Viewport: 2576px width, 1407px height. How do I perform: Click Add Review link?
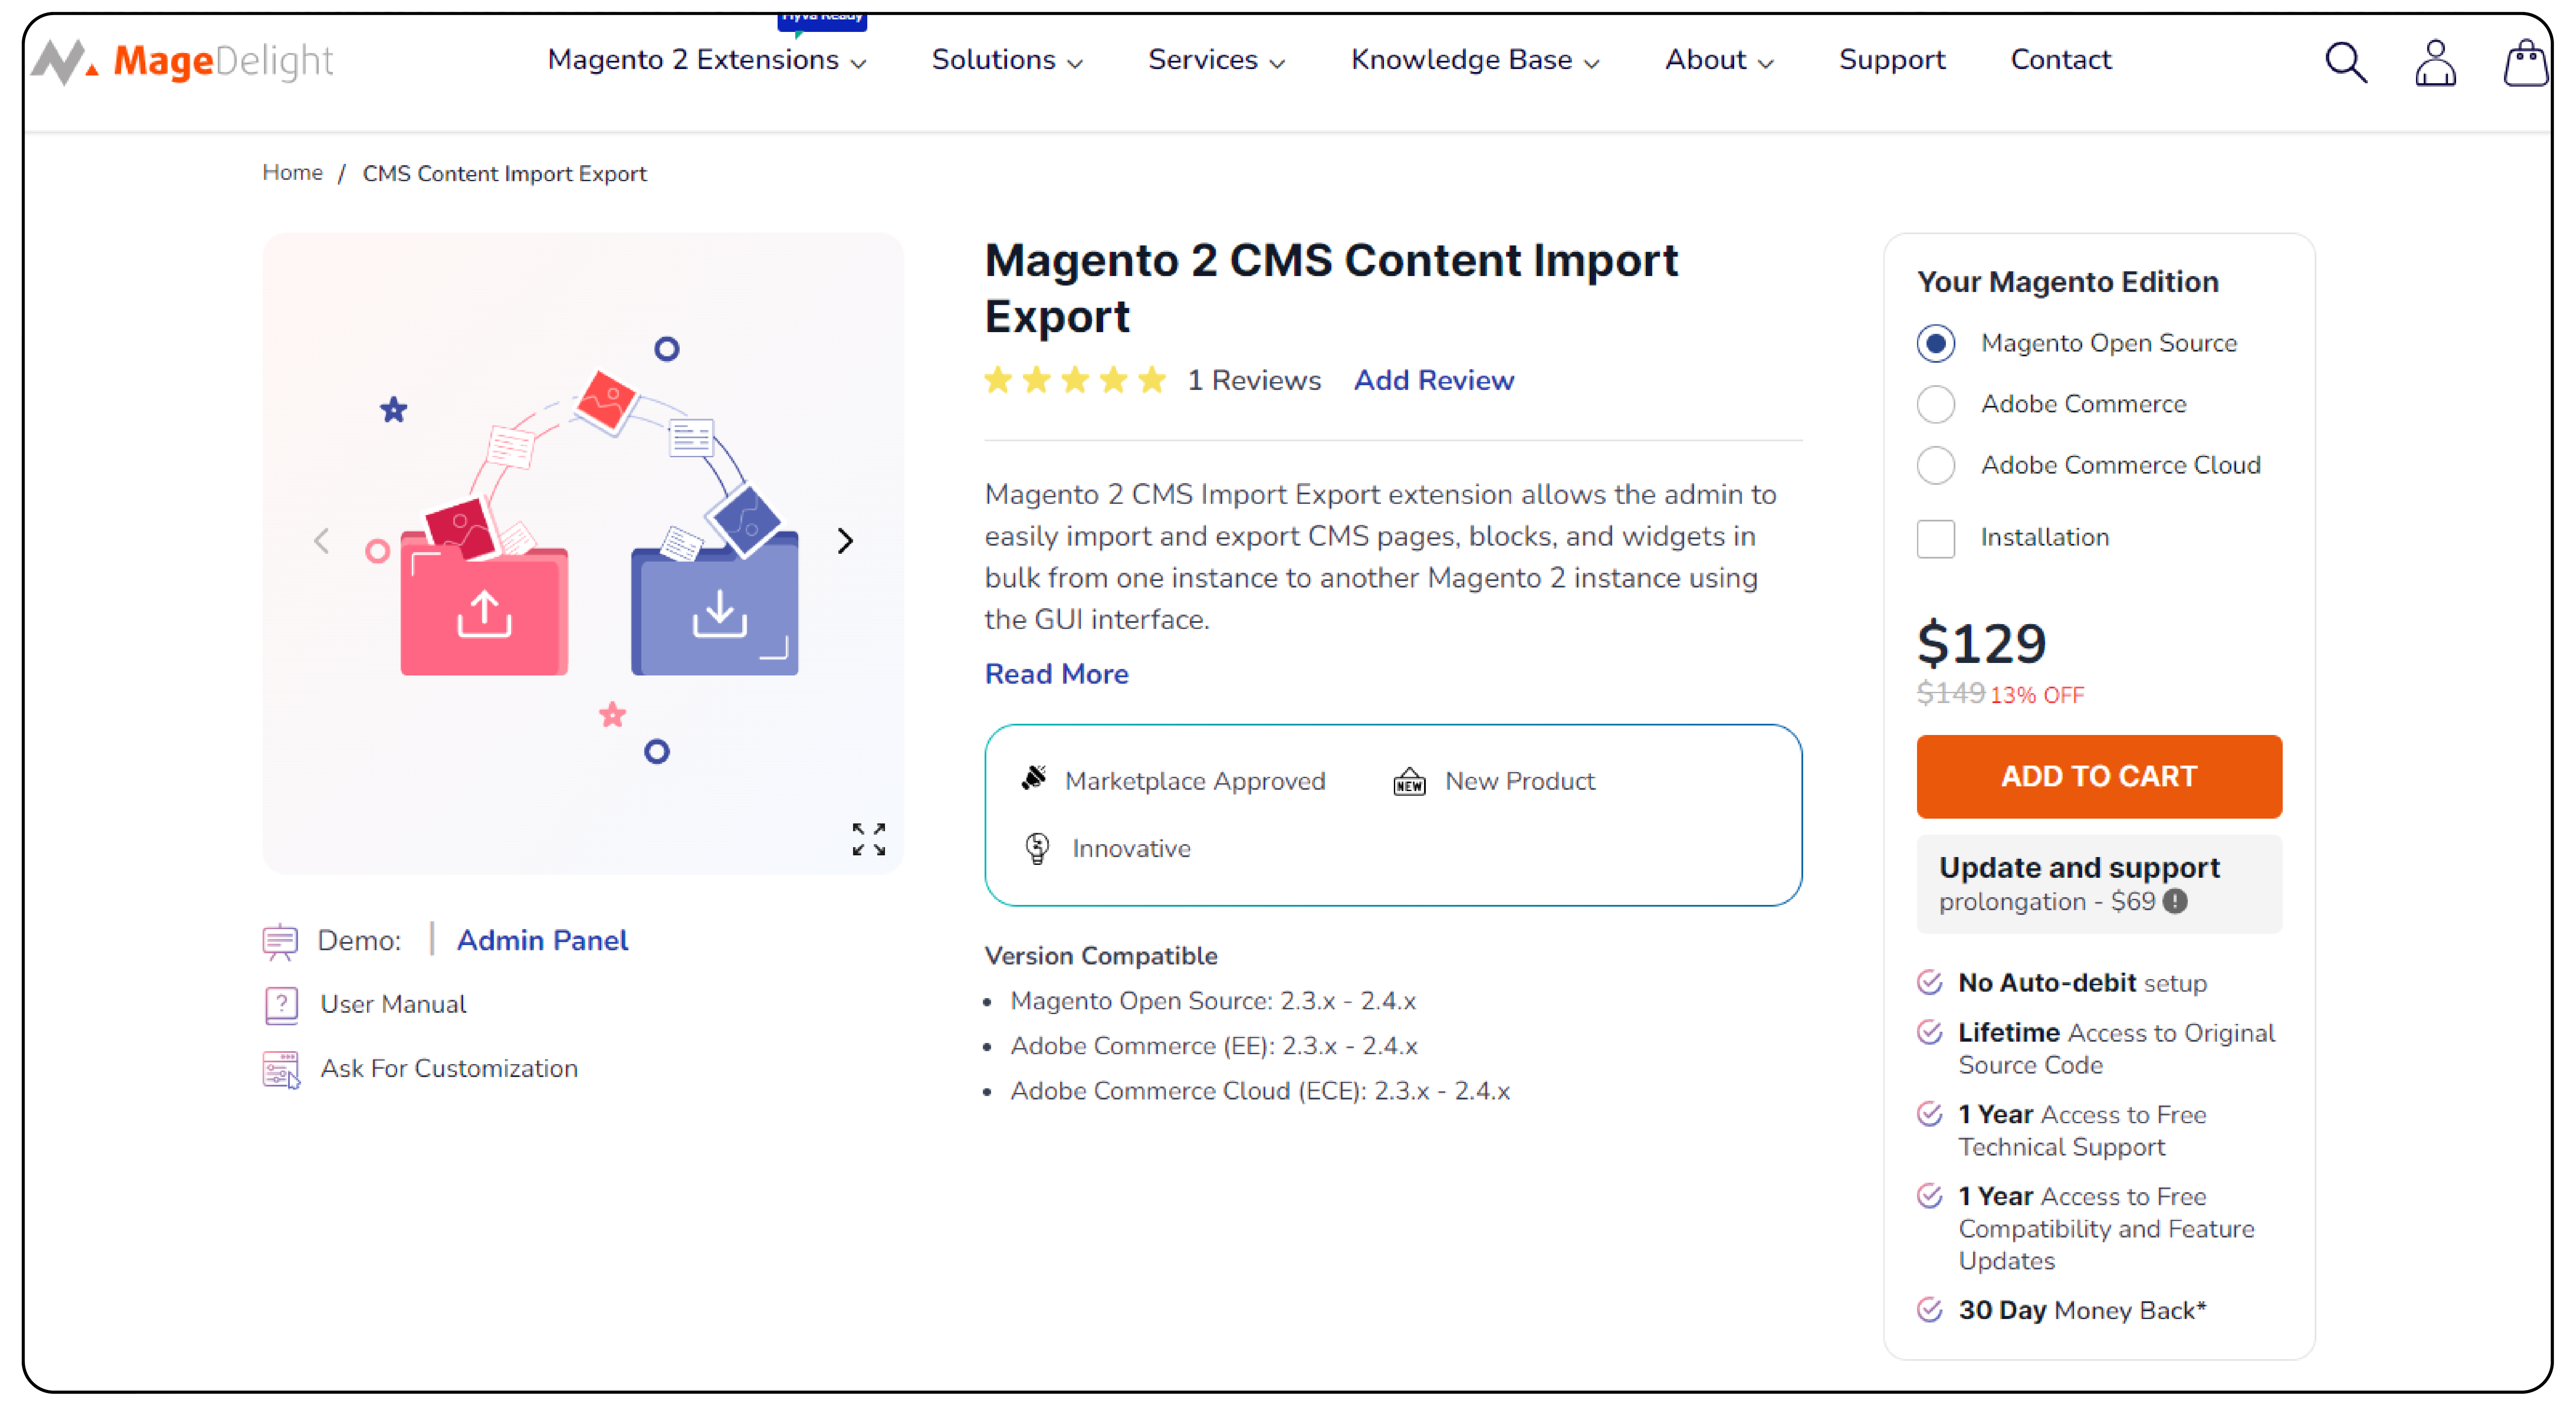(1433, 380)
